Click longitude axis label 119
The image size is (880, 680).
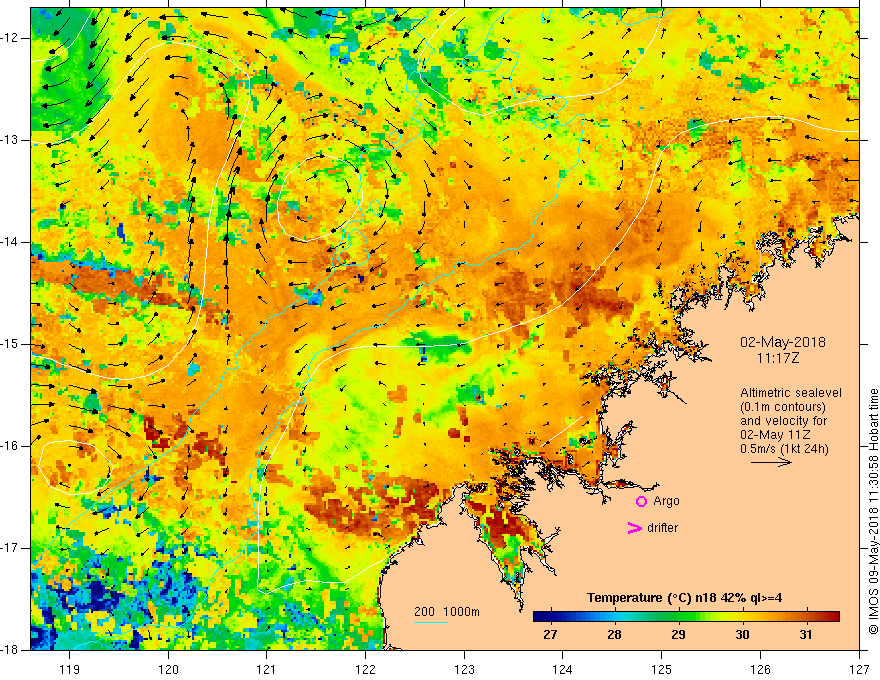pos(70,669)
